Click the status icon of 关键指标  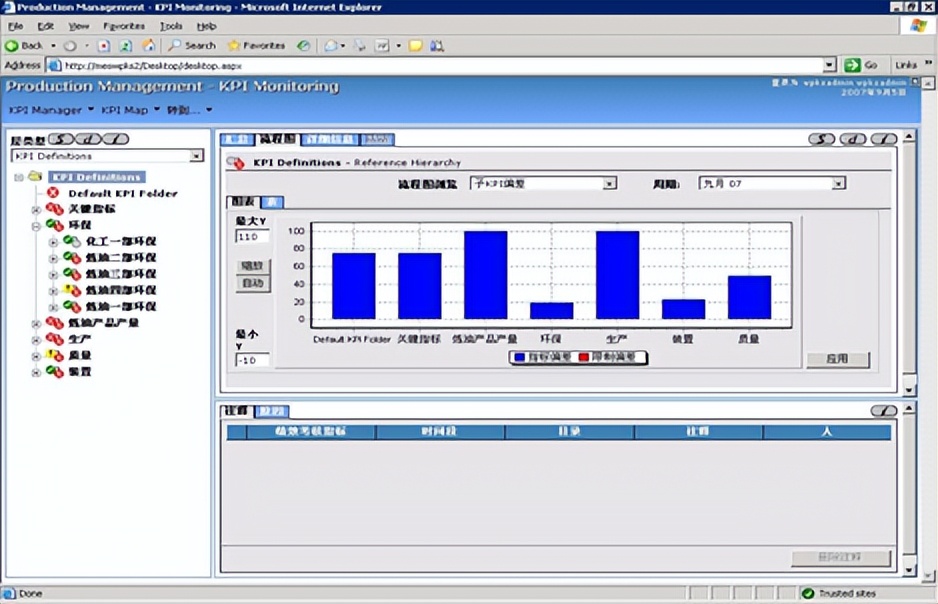point(54,209)
